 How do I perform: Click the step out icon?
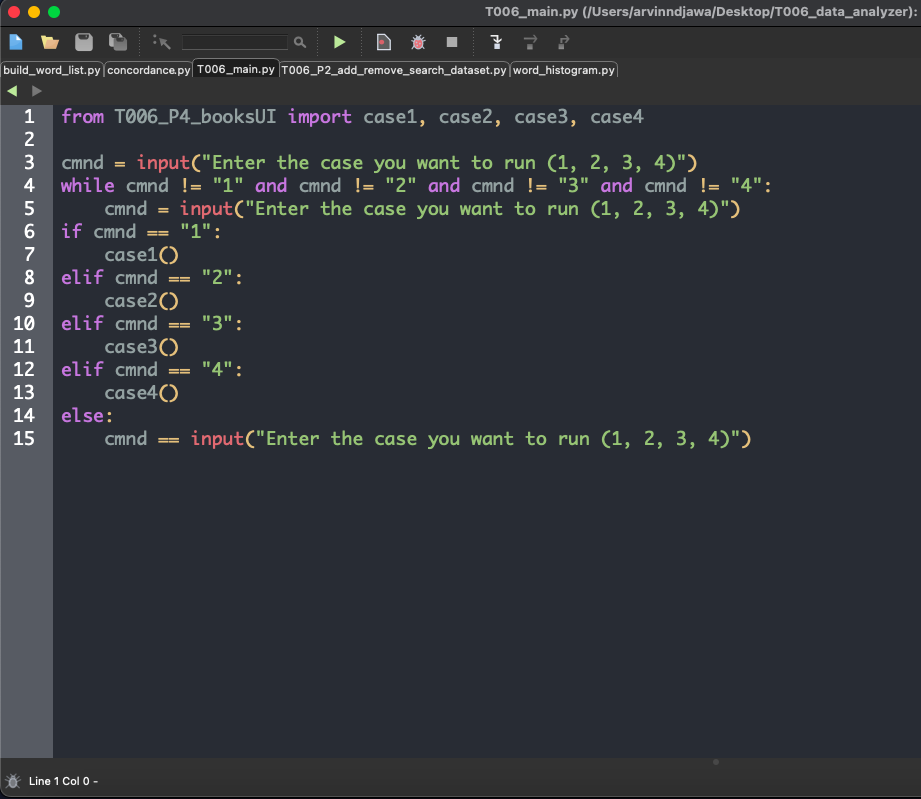click(563, 42)
